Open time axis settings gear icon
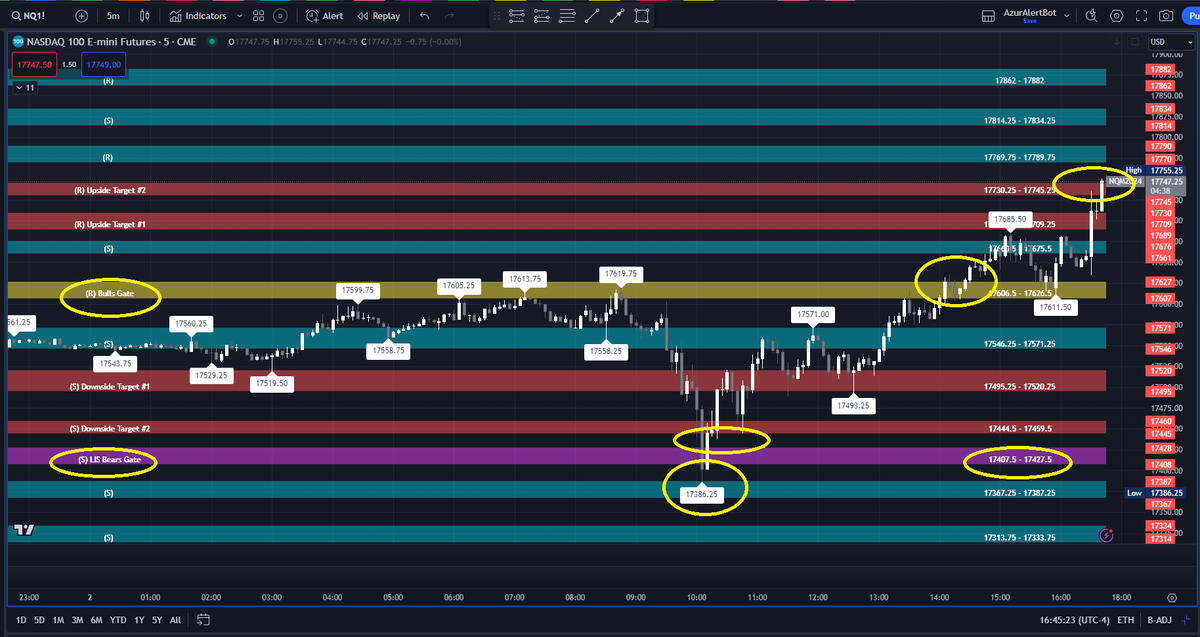This screenshot has width=1200, height=637. (x=1172, y=596)
